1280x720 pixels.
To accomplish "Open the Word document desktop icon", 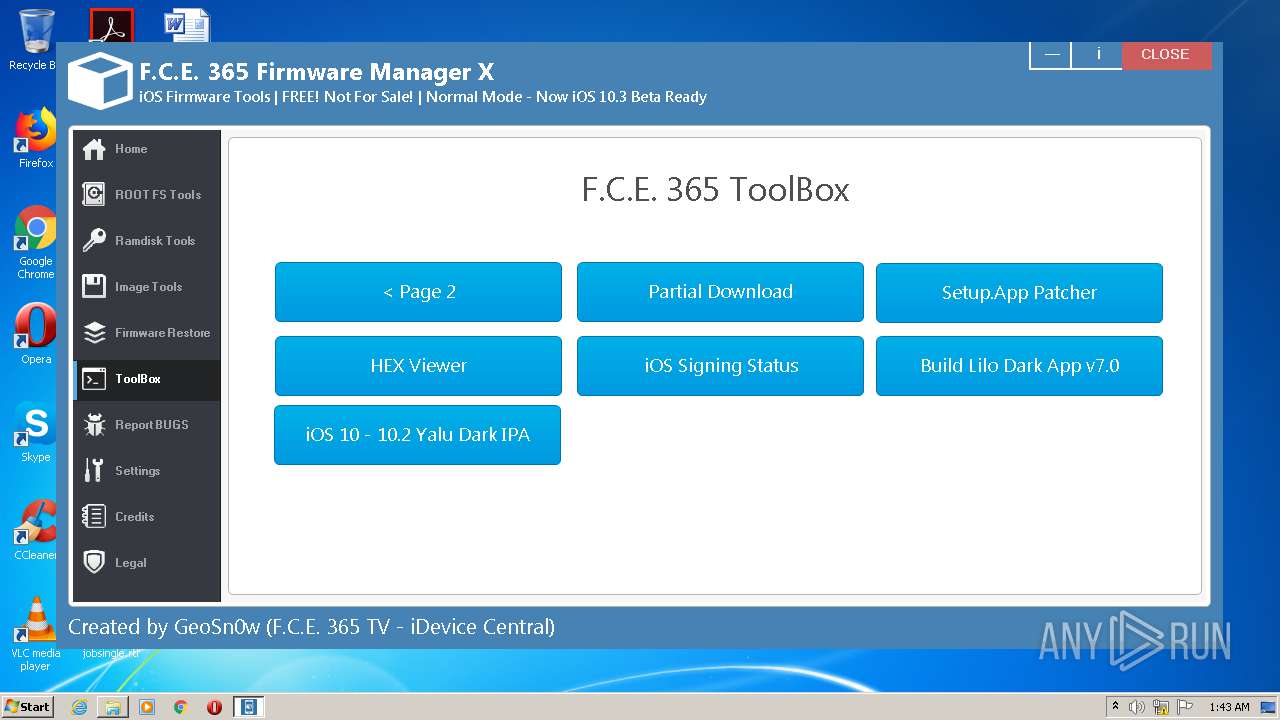I will point(187,25).
